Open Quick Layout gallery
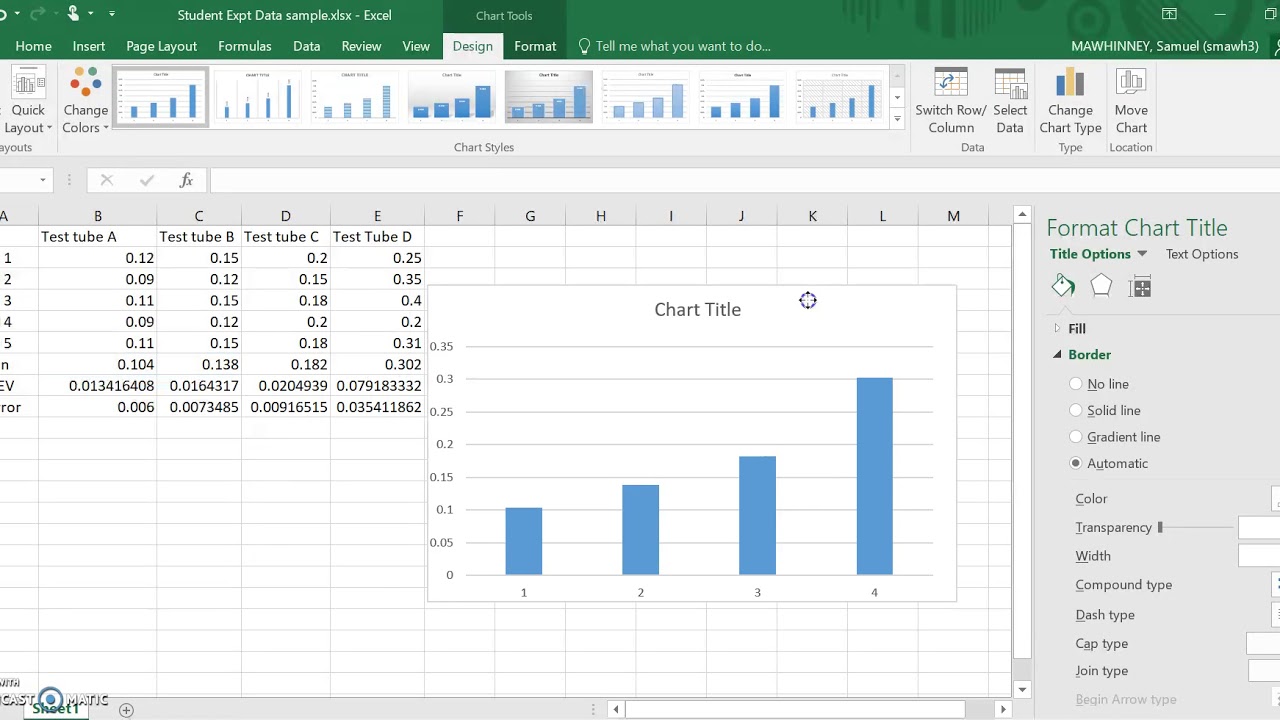1280x720 pixels. point(26,100)
